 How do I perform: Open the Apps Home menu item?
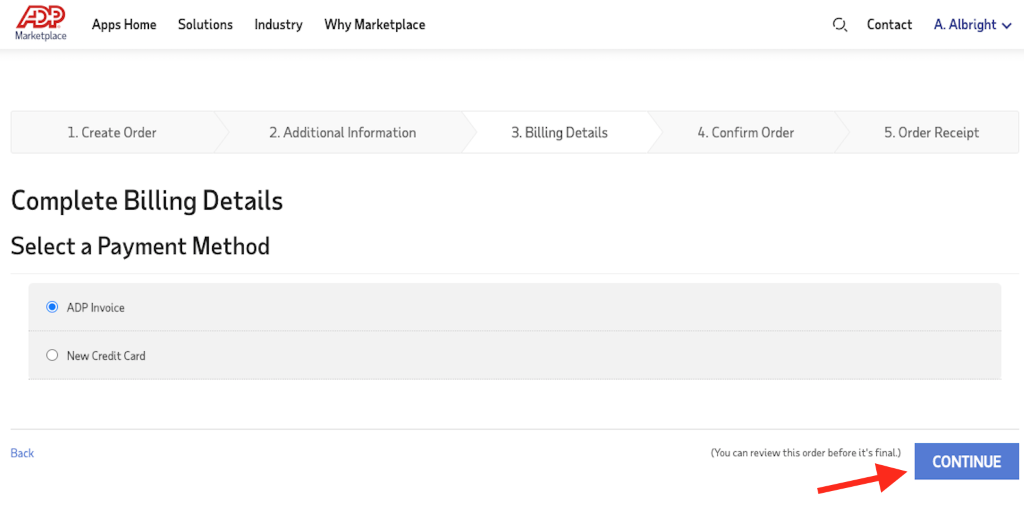pos(124,25)
